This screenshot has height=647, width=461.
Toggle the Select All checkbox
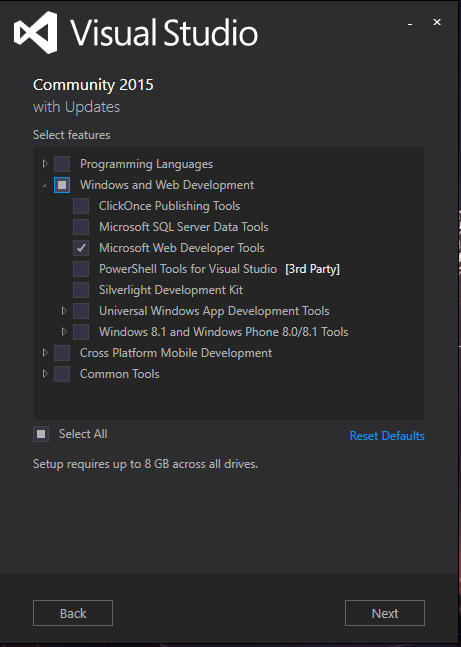pos(41,434)
